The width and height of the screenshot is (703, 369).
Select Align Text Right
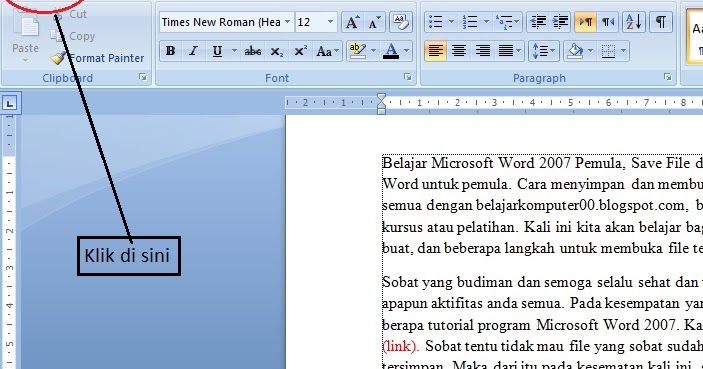483,51
